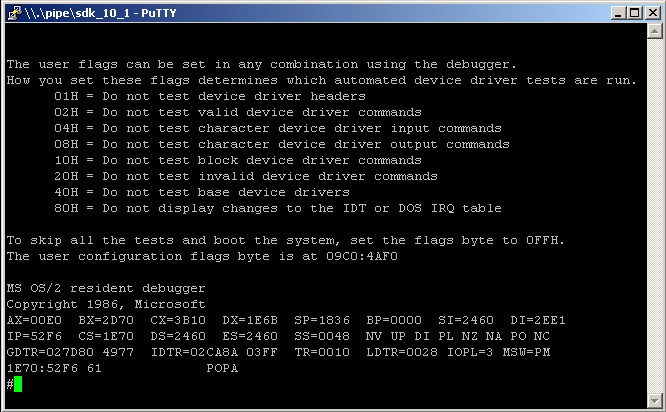The image size is (666, 412).
Task: Click the POPA instruction text
Action: point(222,368)
